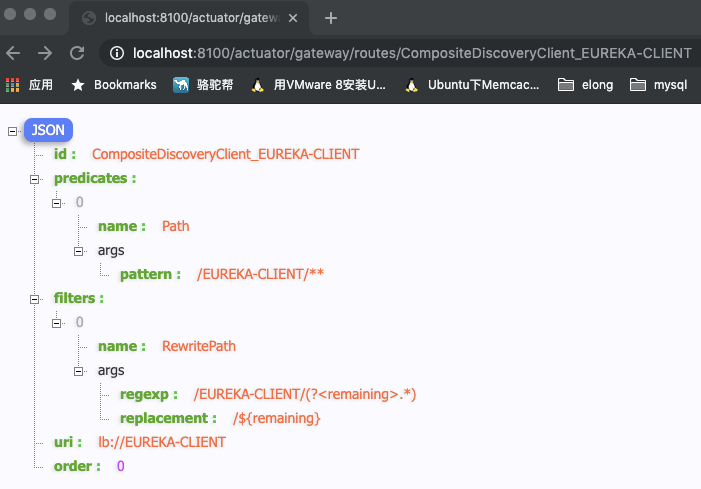Click the pattern value /EUREKA-CLIENT/**

[x=260, y=274]
